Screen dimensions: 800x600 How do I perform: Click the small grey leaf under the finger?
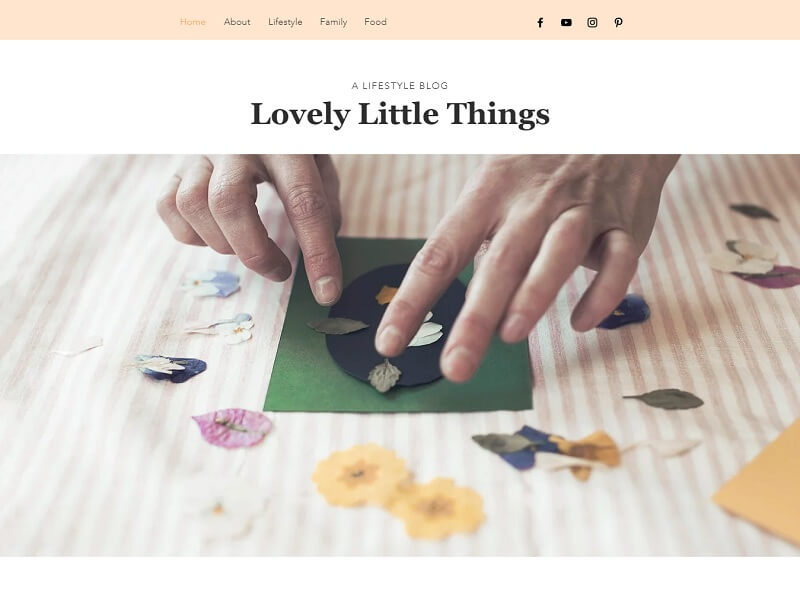[385, 375]
